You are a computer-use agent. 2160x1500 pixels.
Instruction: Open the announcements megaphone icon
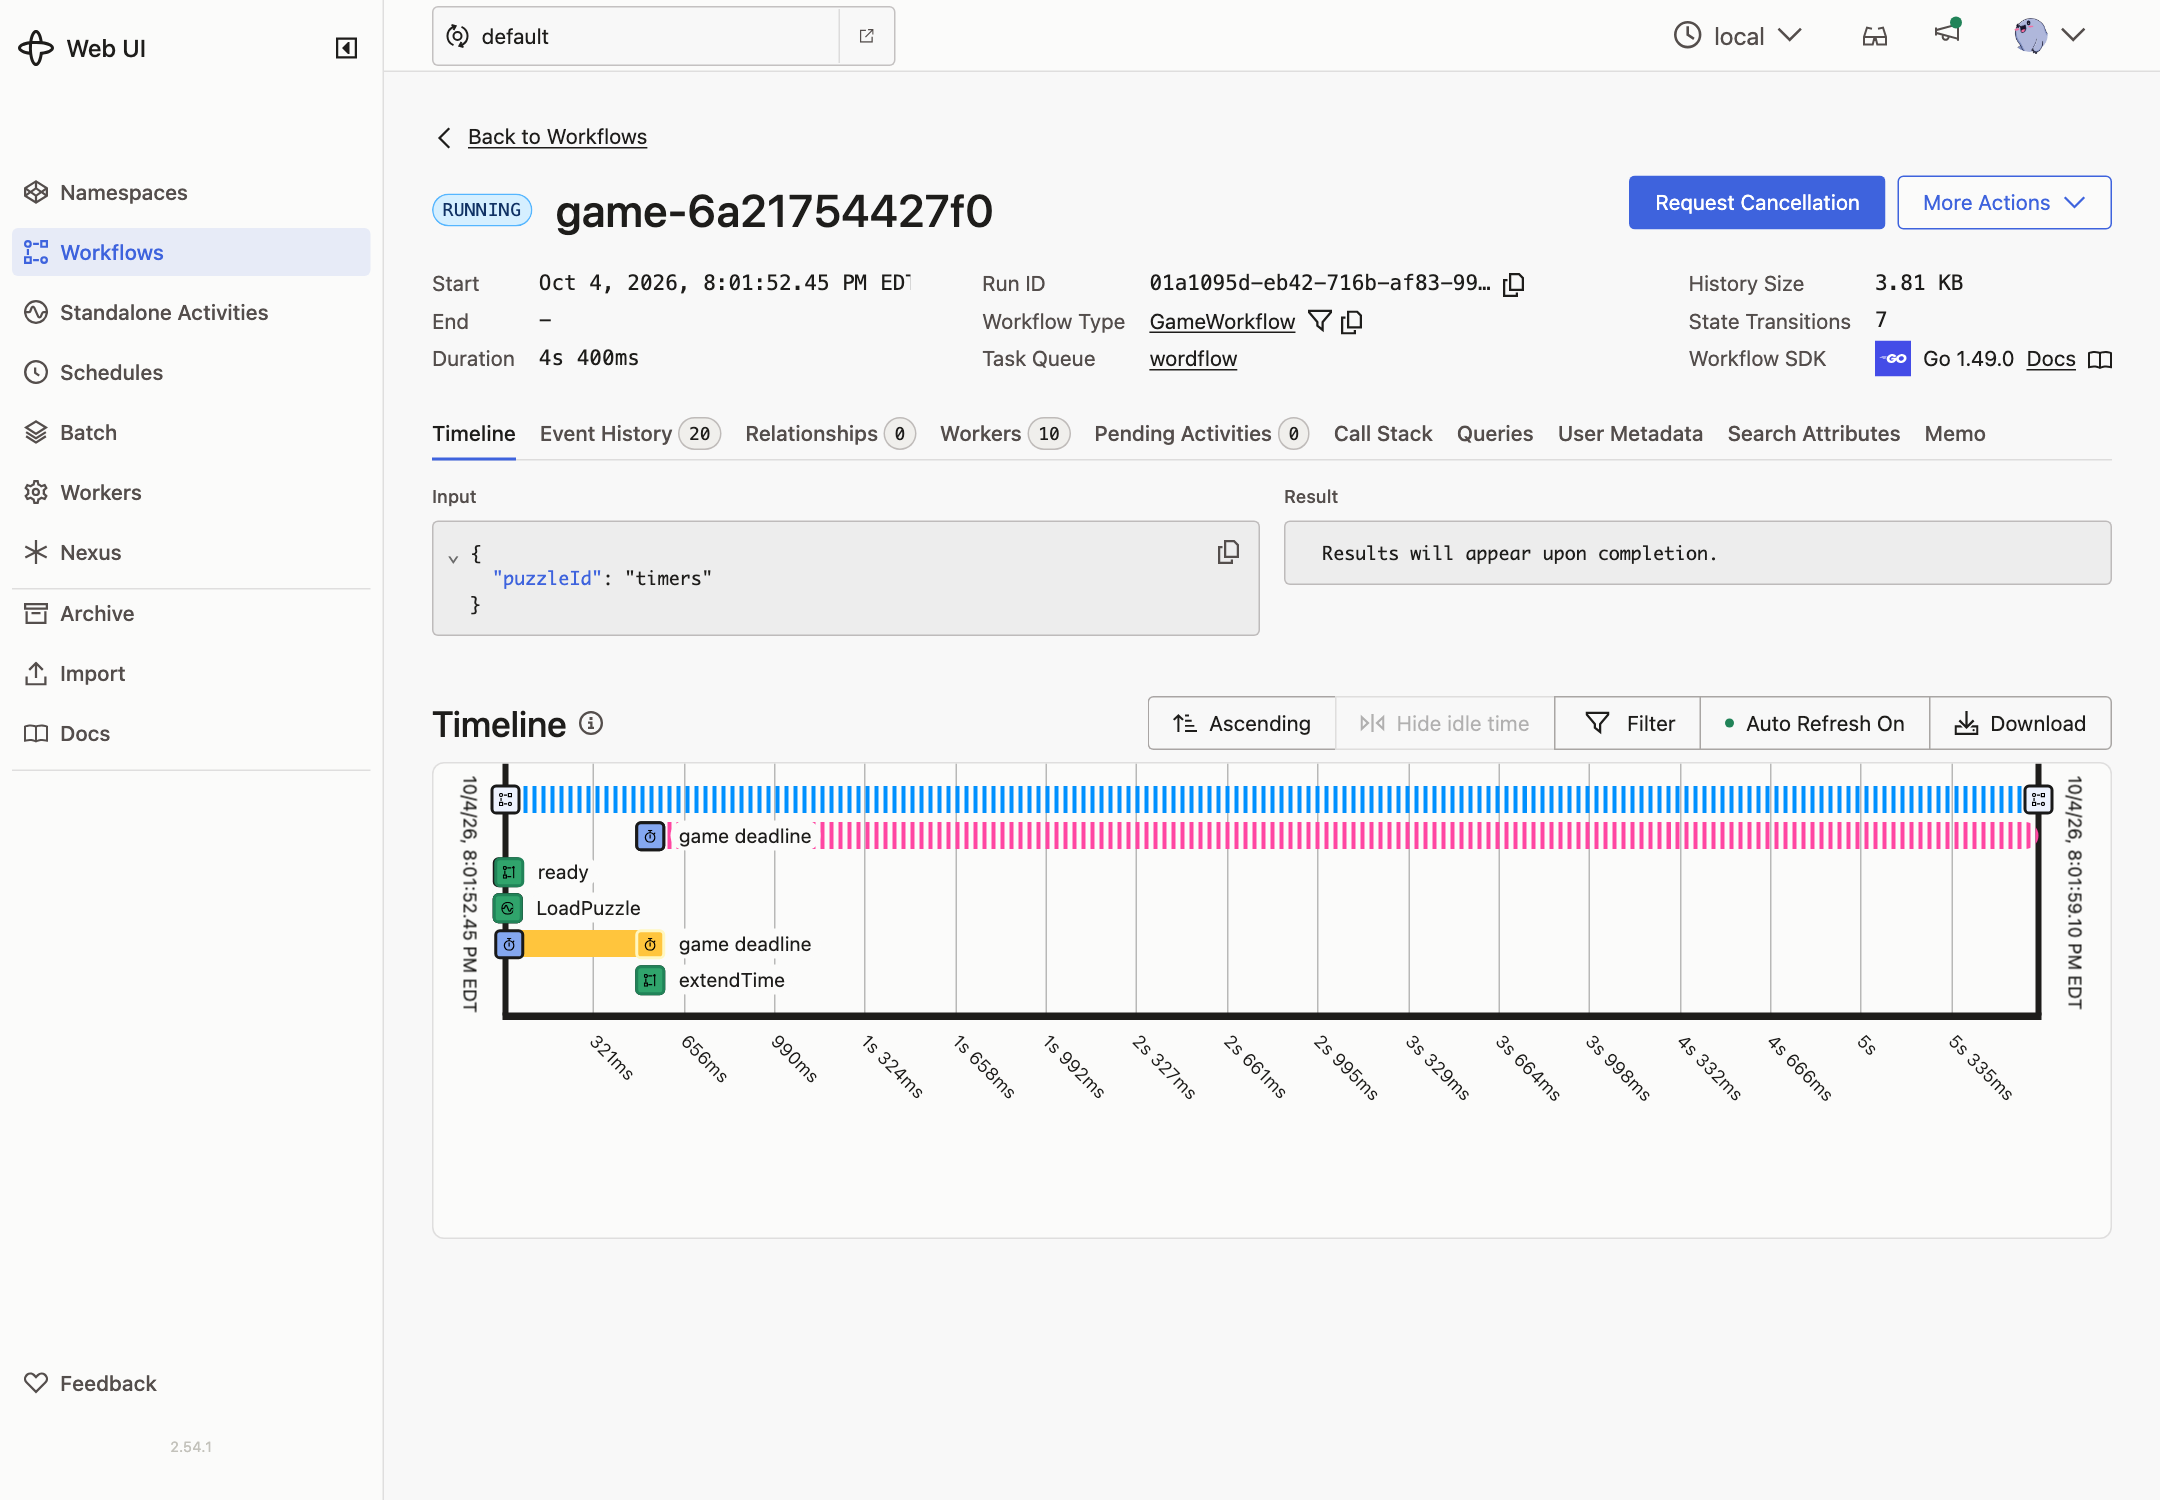click(1947, 33)
